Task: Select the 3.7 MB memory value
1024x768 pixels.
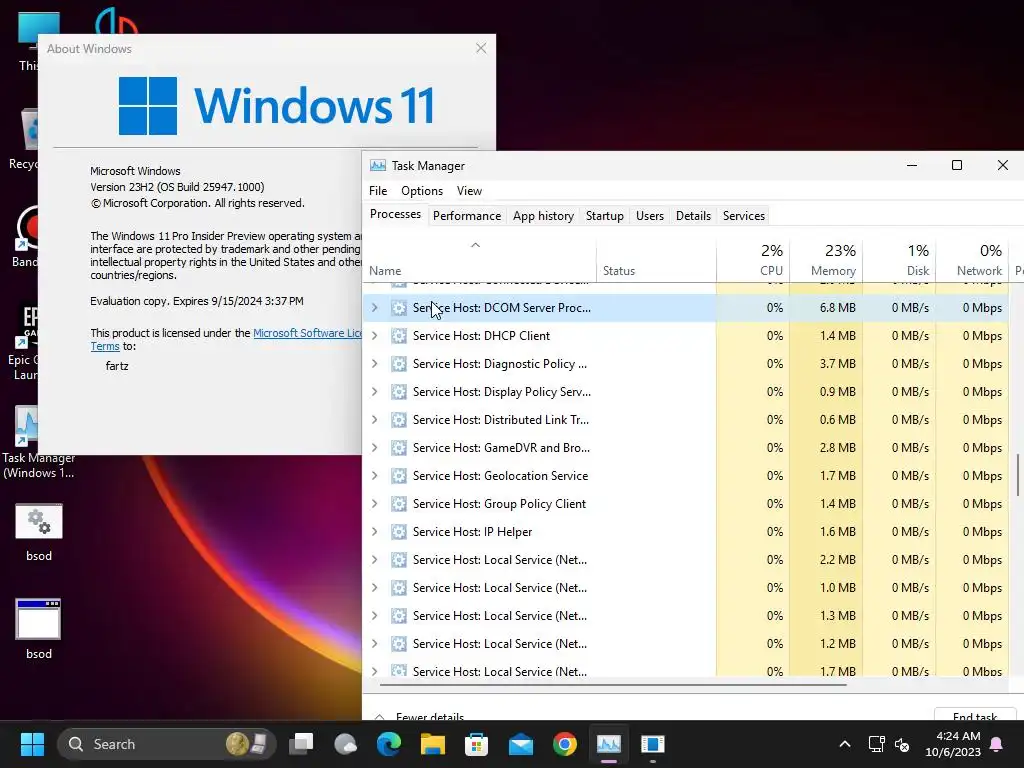Action: tap(837, 364)
